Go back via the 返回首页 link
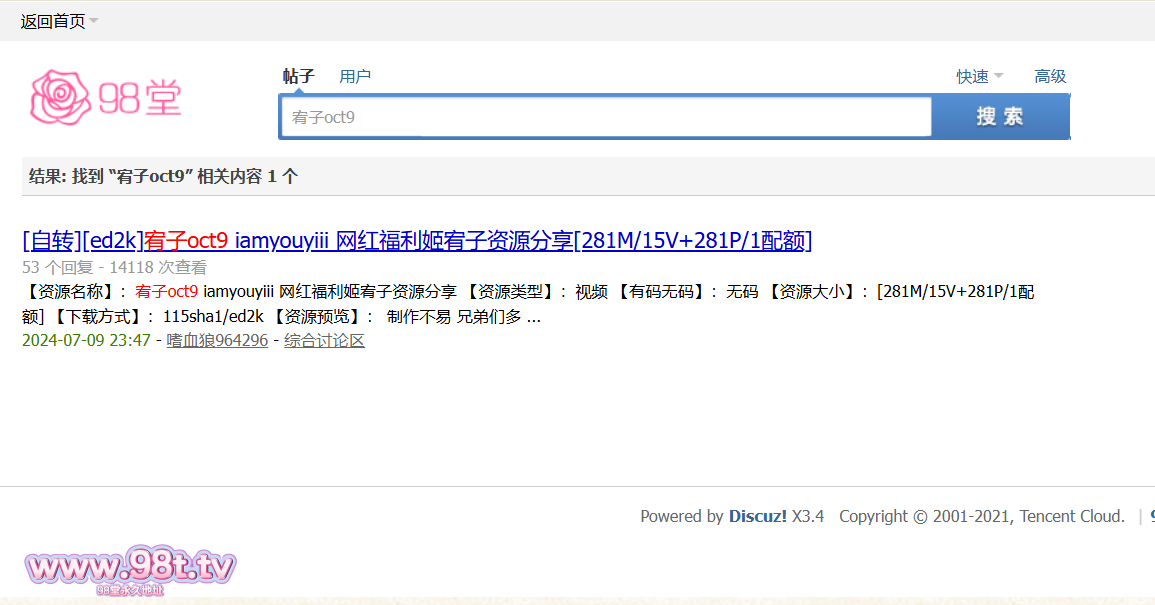This screenshot has width=1155, height=605. 53,21
